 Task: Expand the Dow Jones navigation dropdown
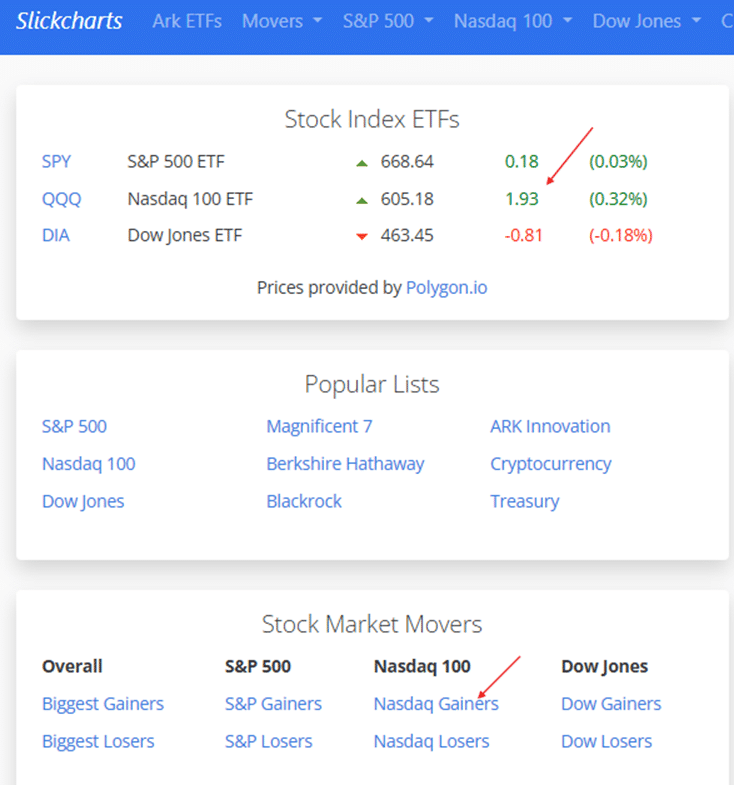click(646, 21)
